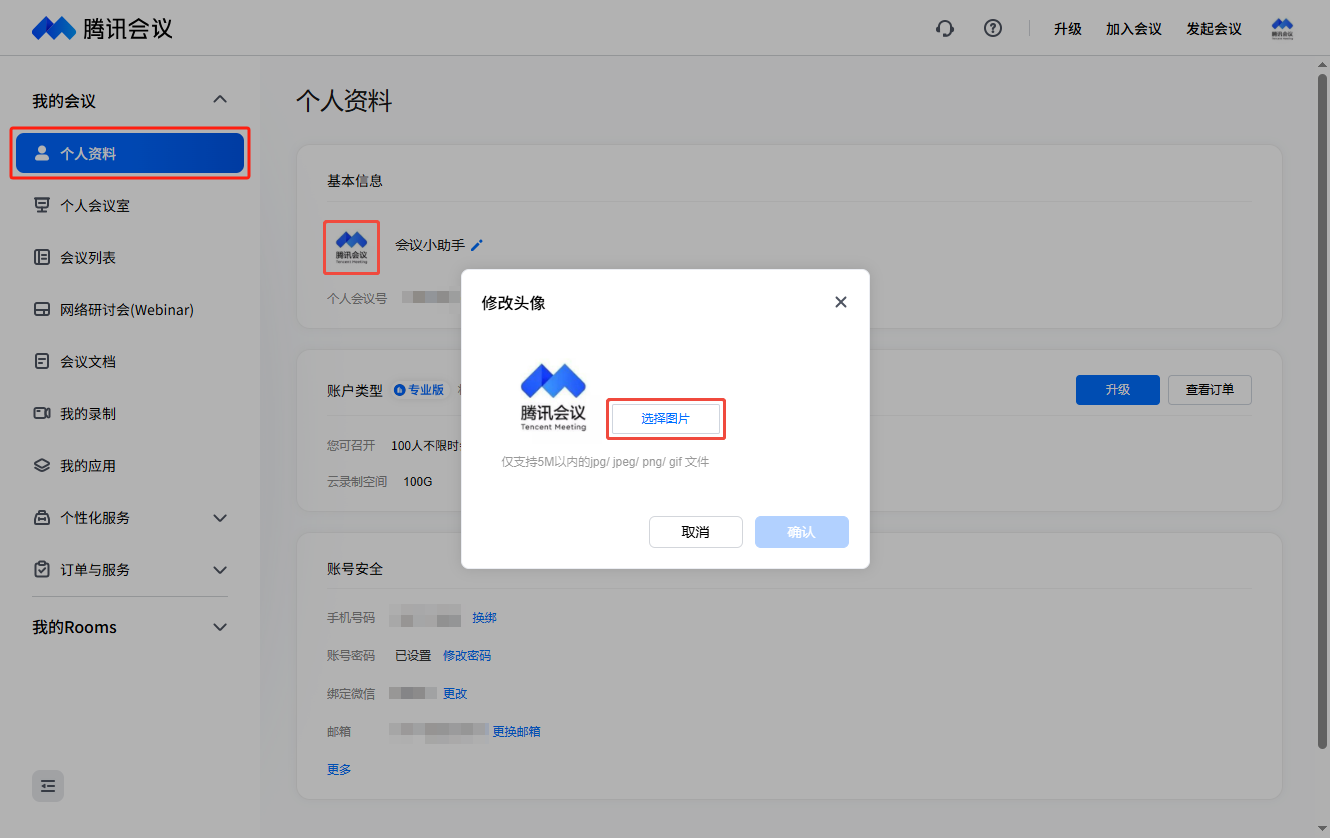Close the 修改头像 dialog
Screen dimensions: 1330x838
tap(841, 302)
